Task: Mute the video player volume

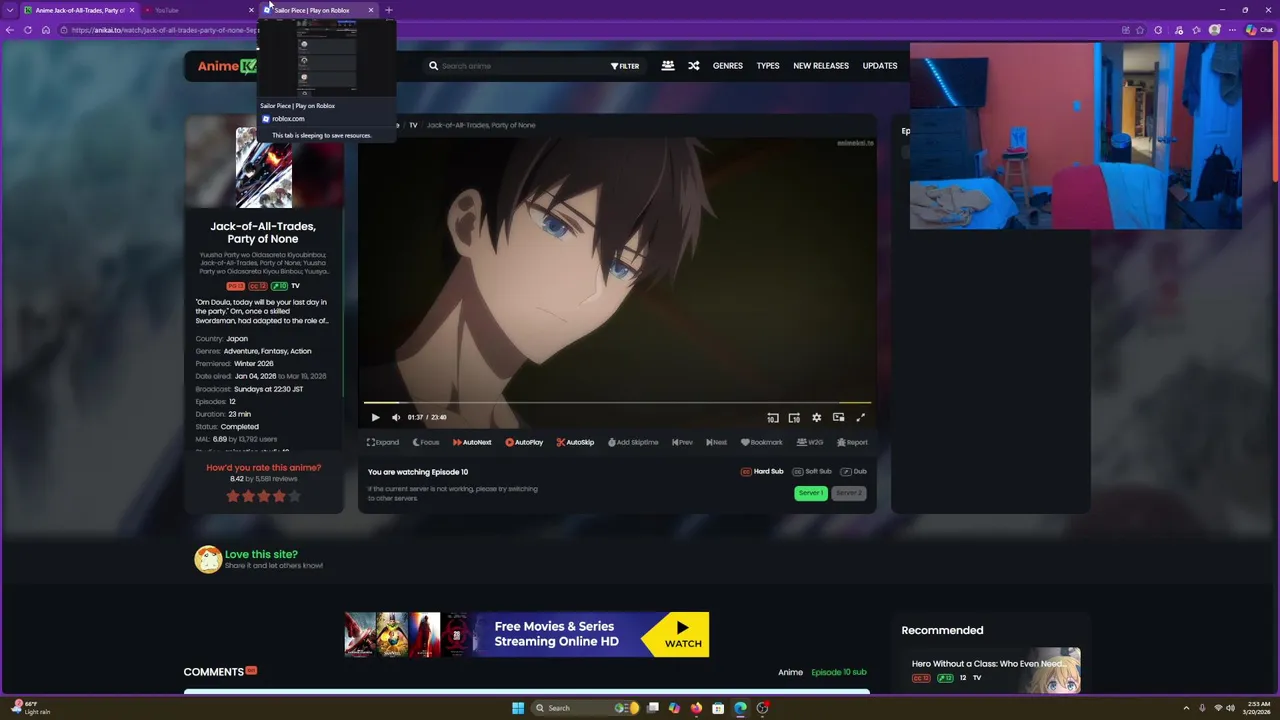Action: (396, 417)
